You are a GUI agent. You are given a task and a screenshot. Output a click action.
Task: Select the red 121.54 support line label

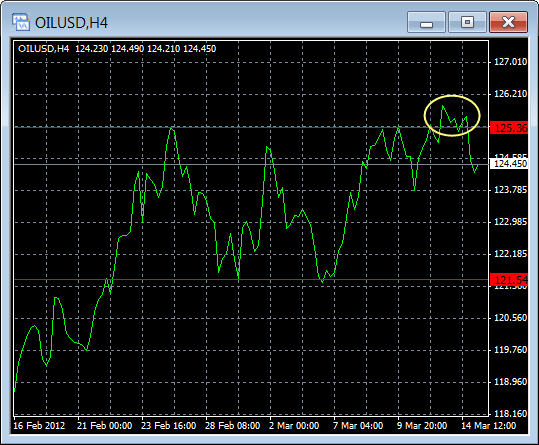click(509, 280)
